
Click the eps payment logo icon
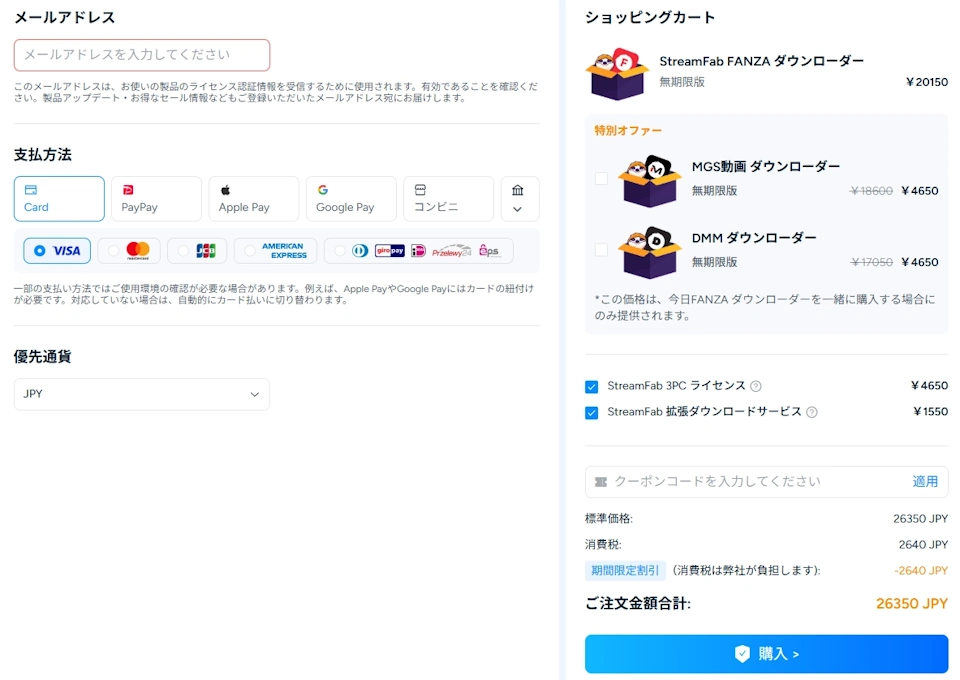point(489,251)
